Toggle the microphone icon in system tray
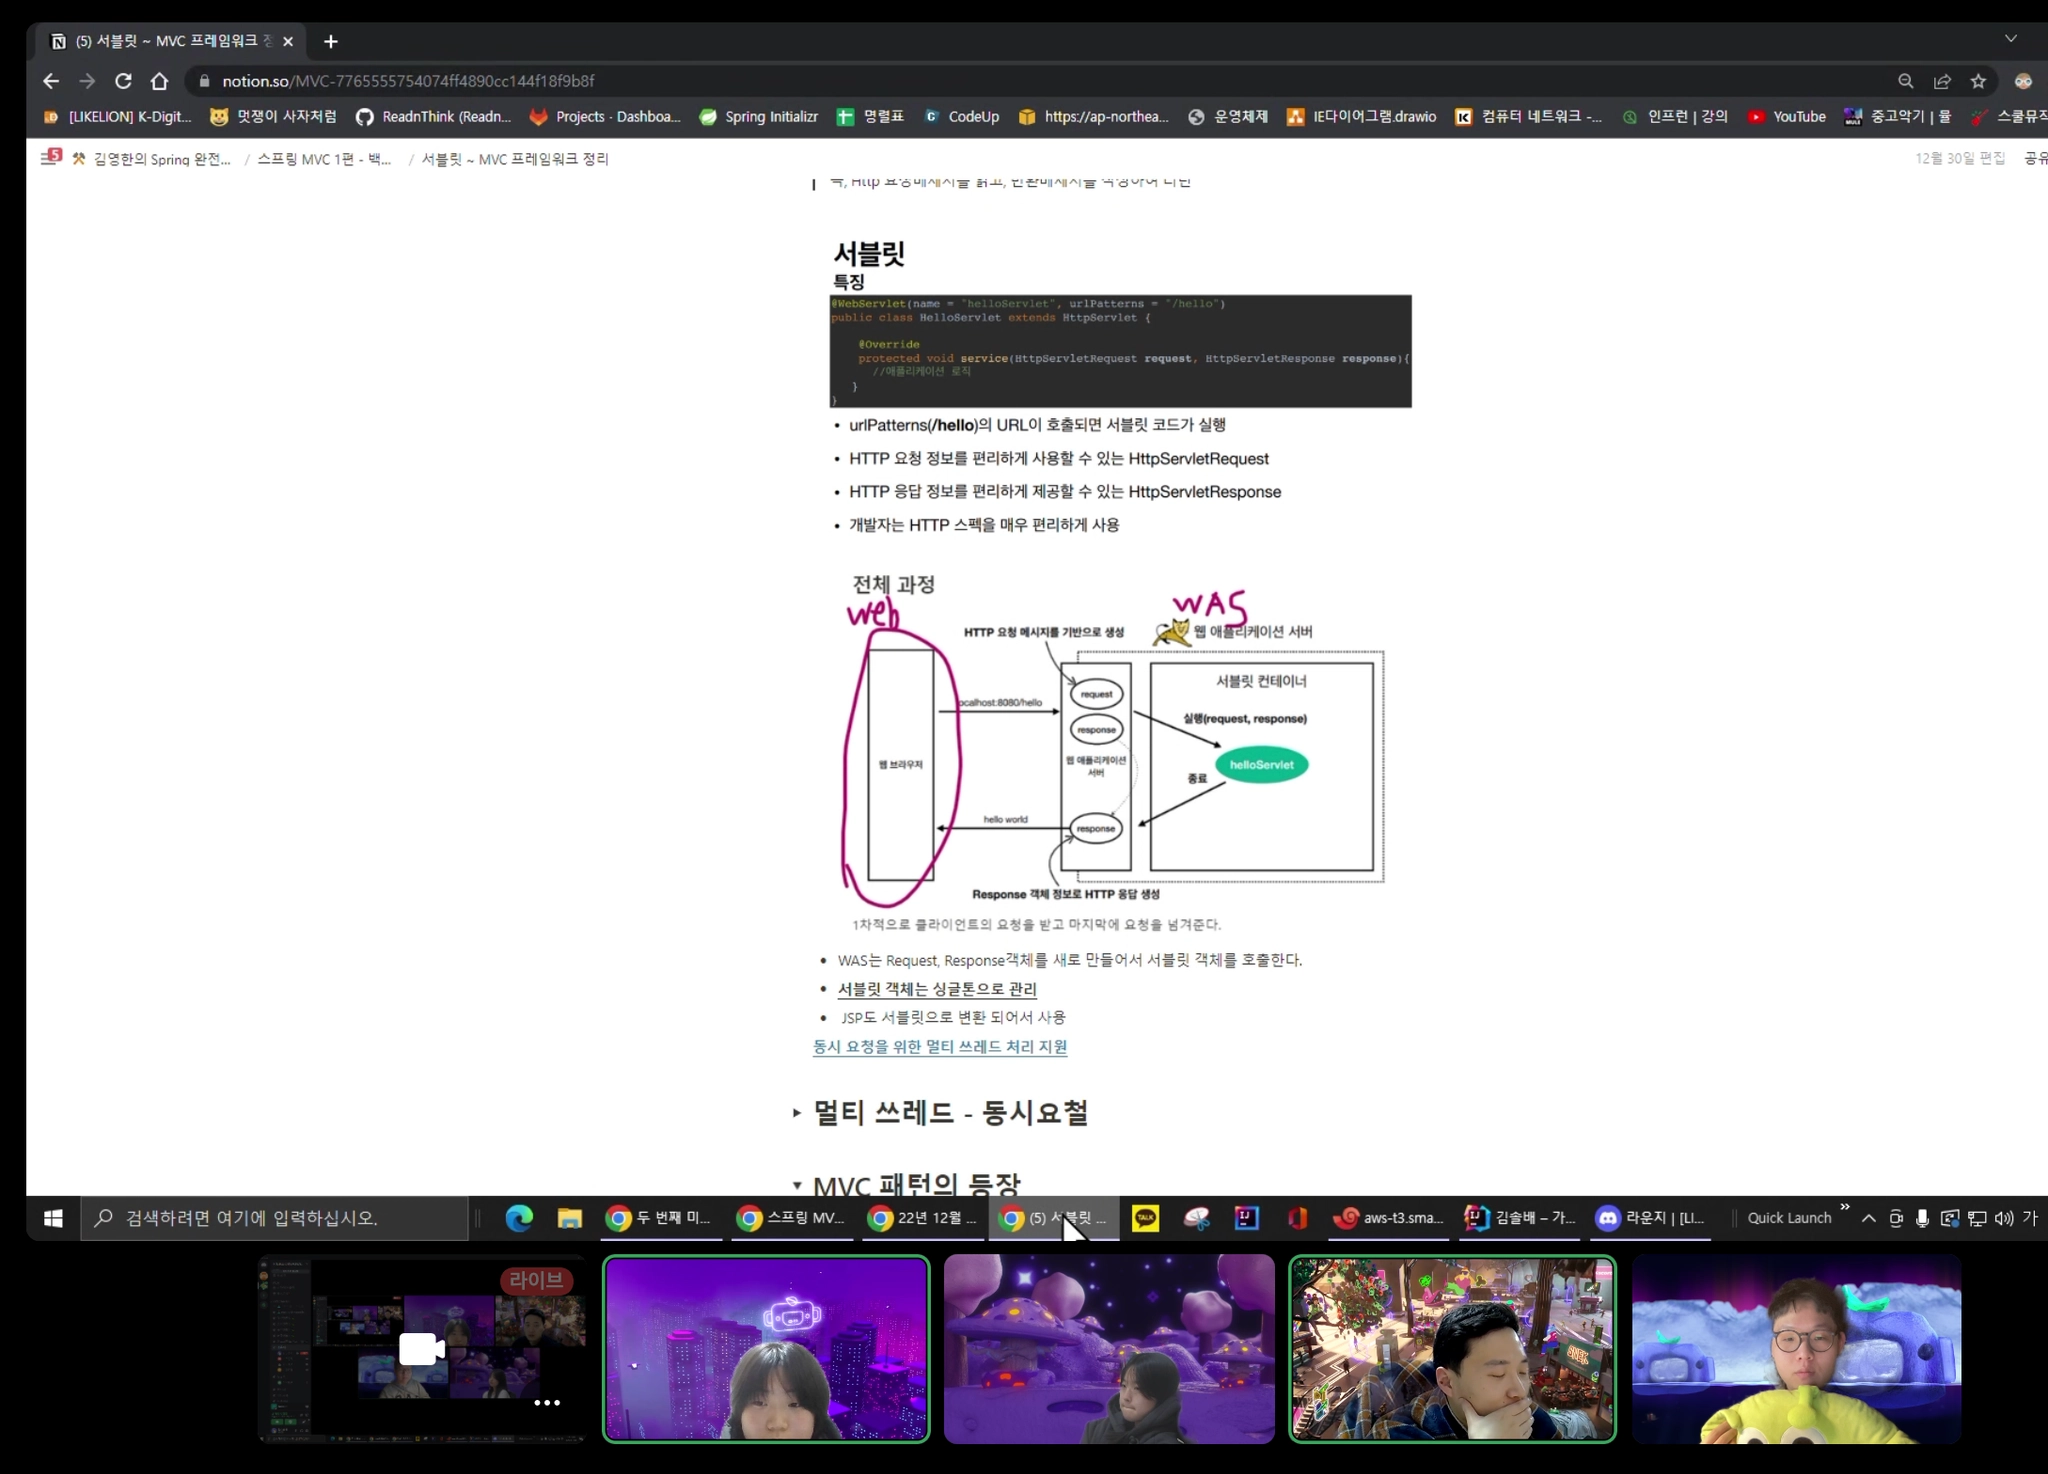Image resolution: width=2048 pixels, height=1474 pixels. pos(1922,1217)
